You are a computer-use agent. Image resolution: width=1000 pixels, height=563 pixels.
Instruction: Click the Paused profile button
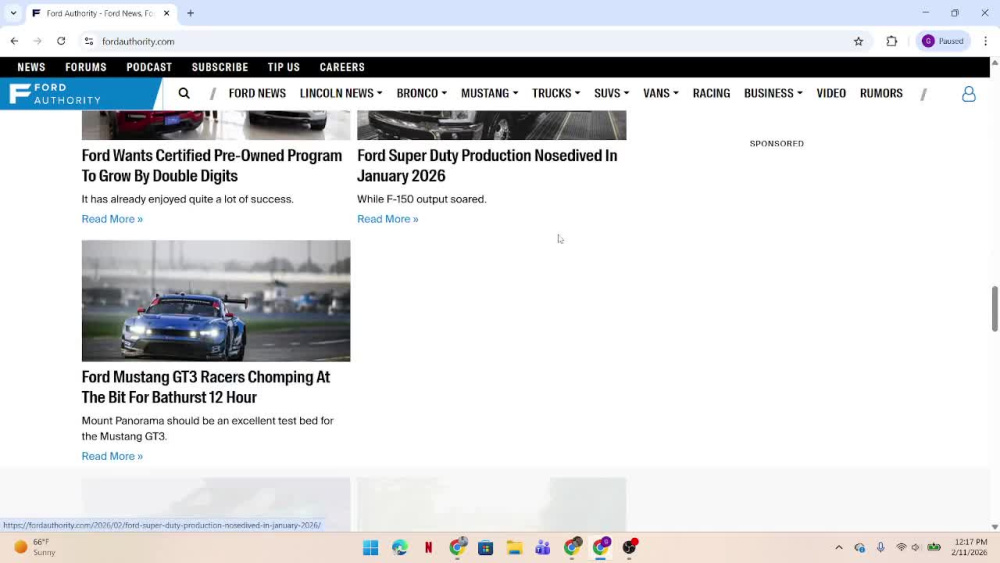tap(943, 41)
